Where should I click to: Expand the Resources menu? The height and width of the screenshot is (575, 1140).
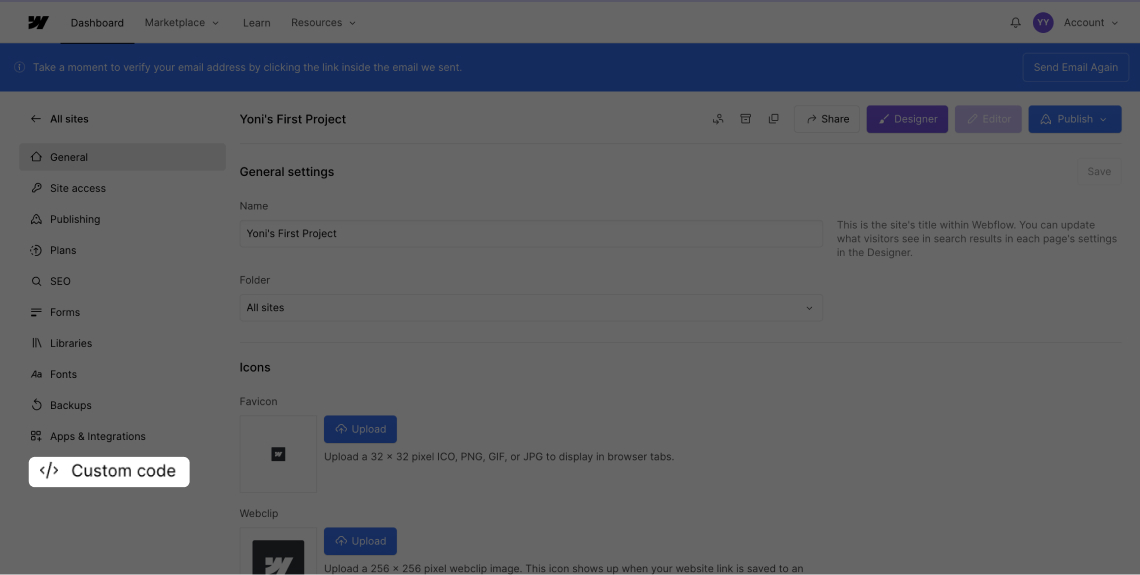click(x=322, y=23)
